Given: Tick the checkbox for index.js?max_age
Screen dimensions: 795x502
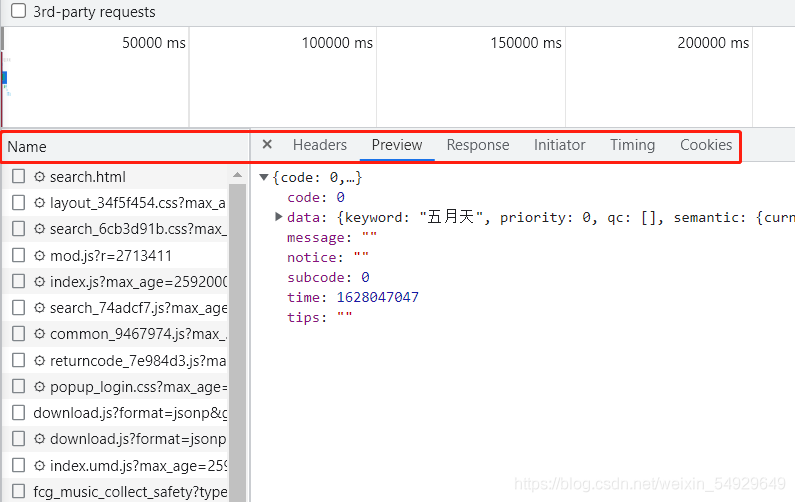Looking at the screenshot, I should (18, 281).
